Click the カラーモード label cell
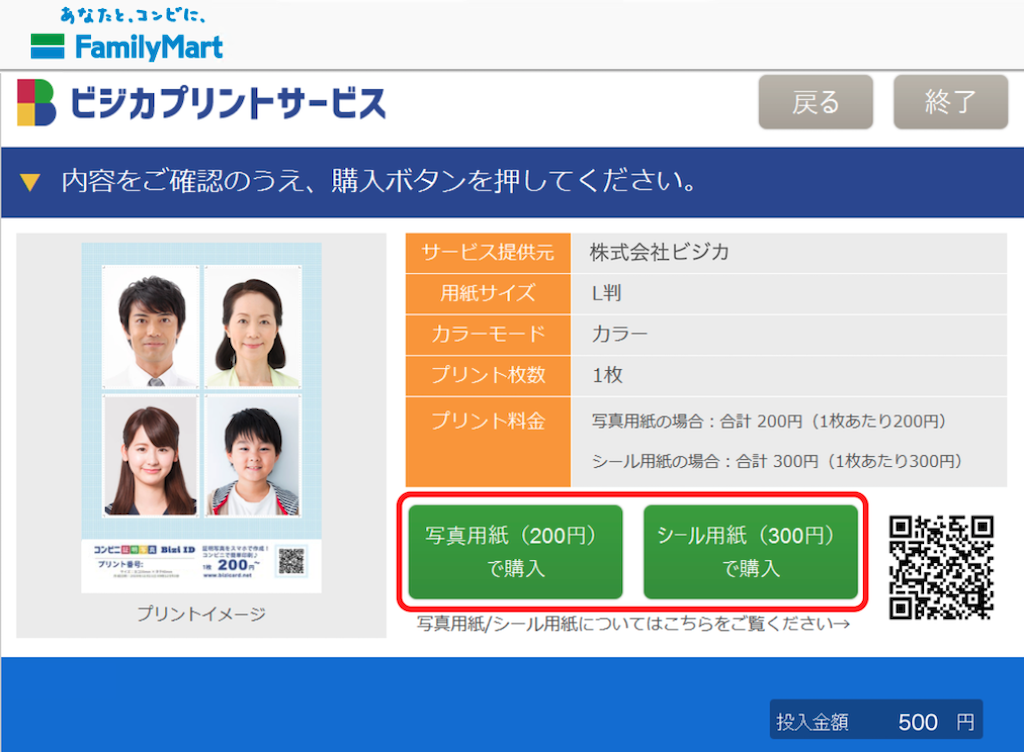1024x752 pixels. pyautogui.click(x=487, y=334)
